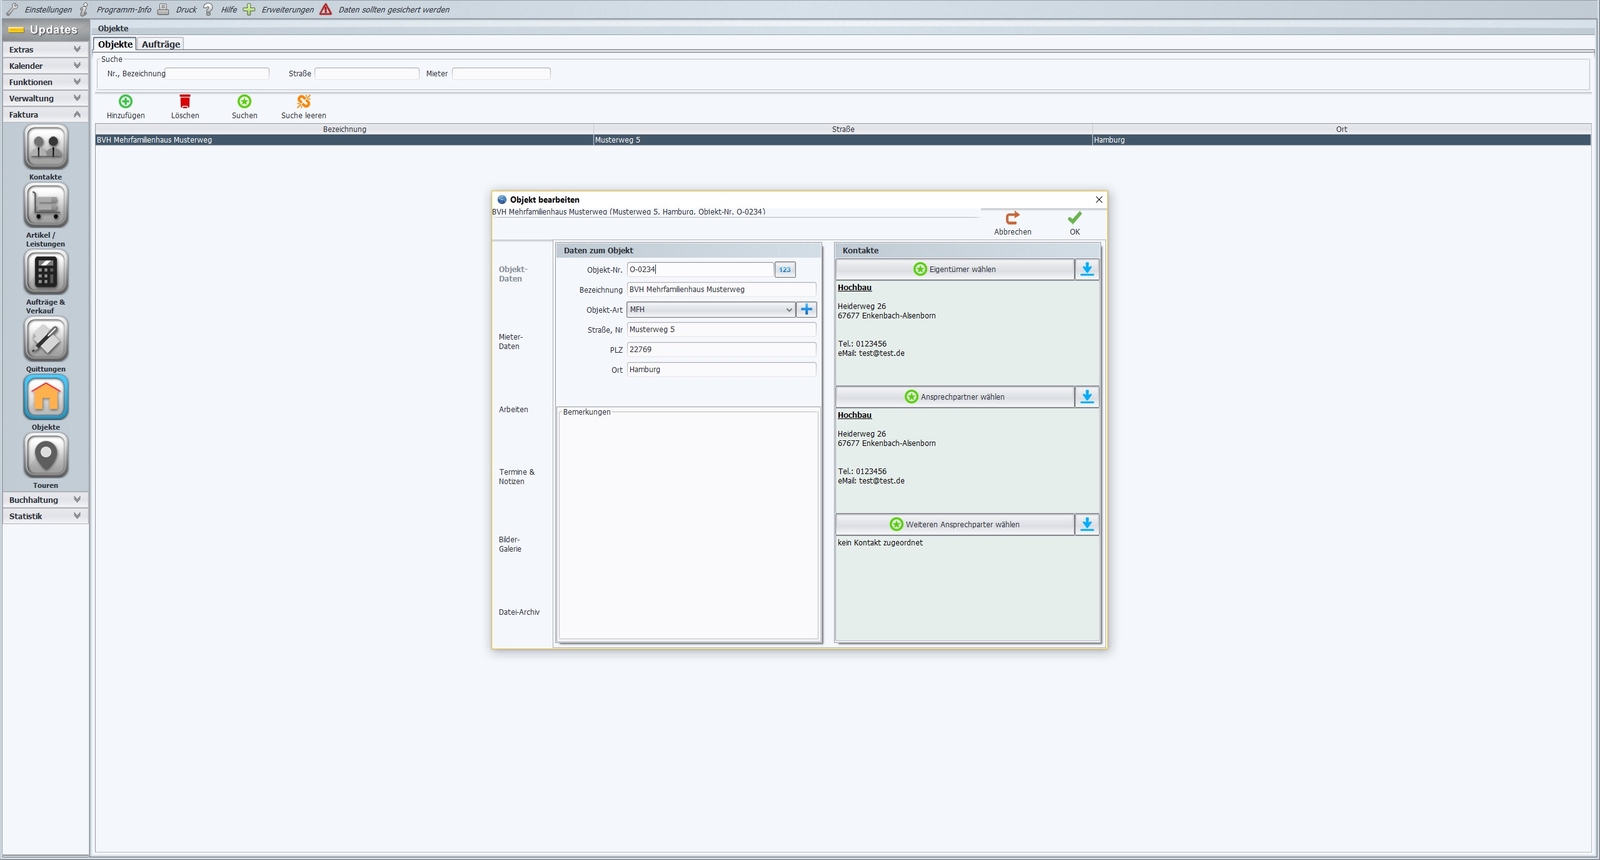Image resolution: width=1600 pixels, height=860 pixels.
Task: Open Aufträge & Verkauf calculator icon
Action: click(46, 273)
